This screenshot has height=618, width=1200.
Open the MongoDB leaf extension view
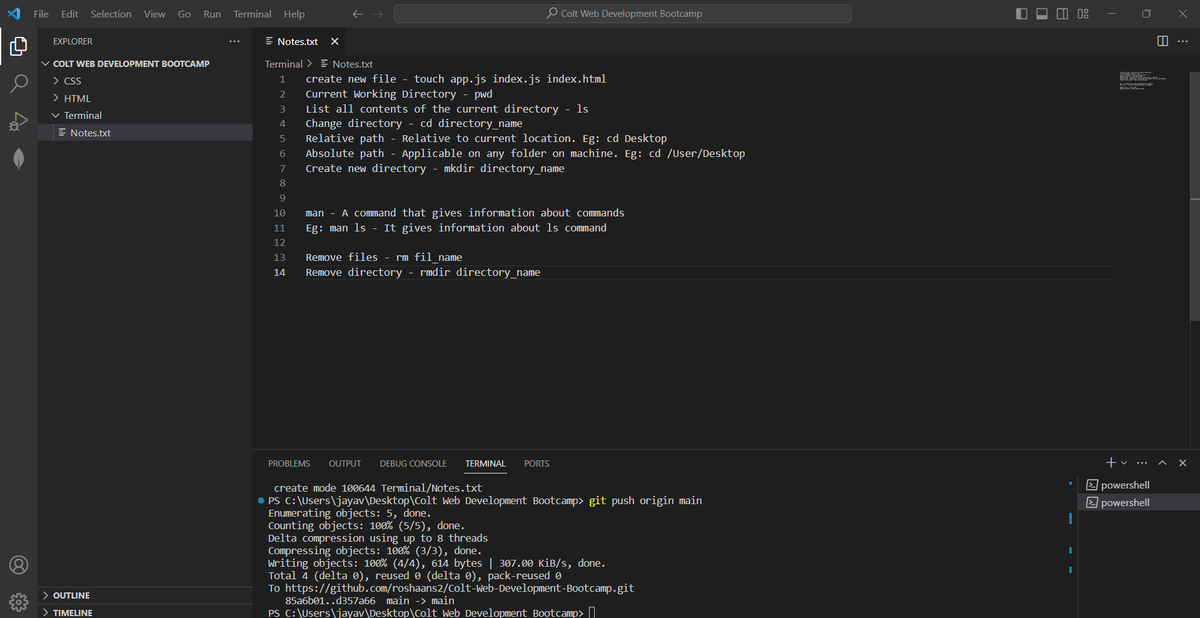pyautogui.click(x=18, y=159)
